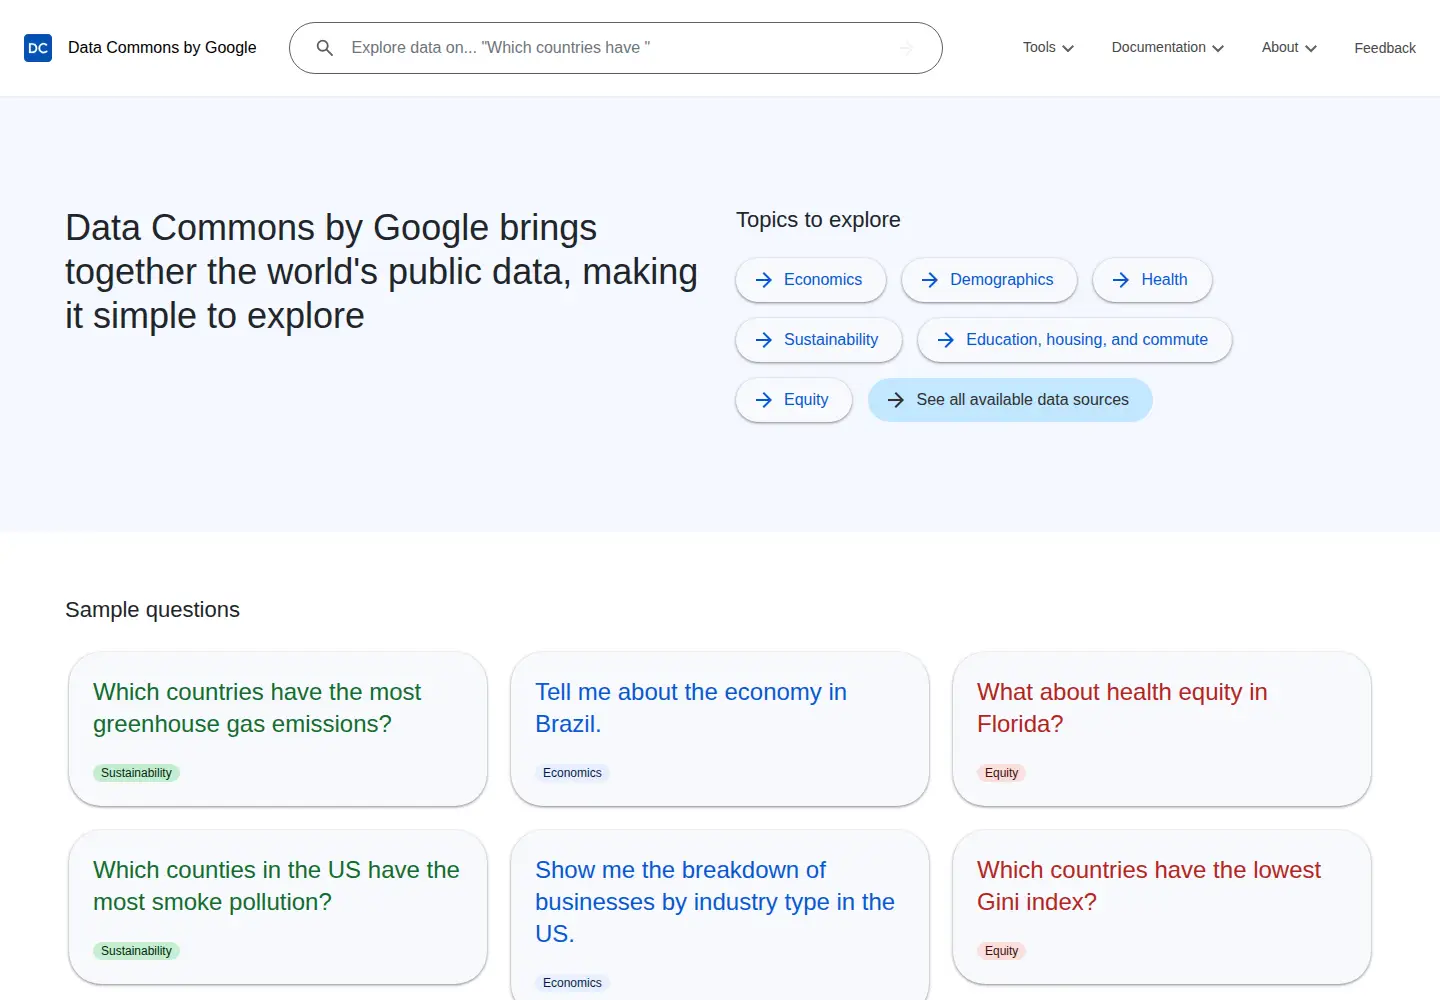The width and height of the screenshot is (1440, 1000).
Task: Expand the Documentation dropdown chevron
Action: (x=1218, y=48)
